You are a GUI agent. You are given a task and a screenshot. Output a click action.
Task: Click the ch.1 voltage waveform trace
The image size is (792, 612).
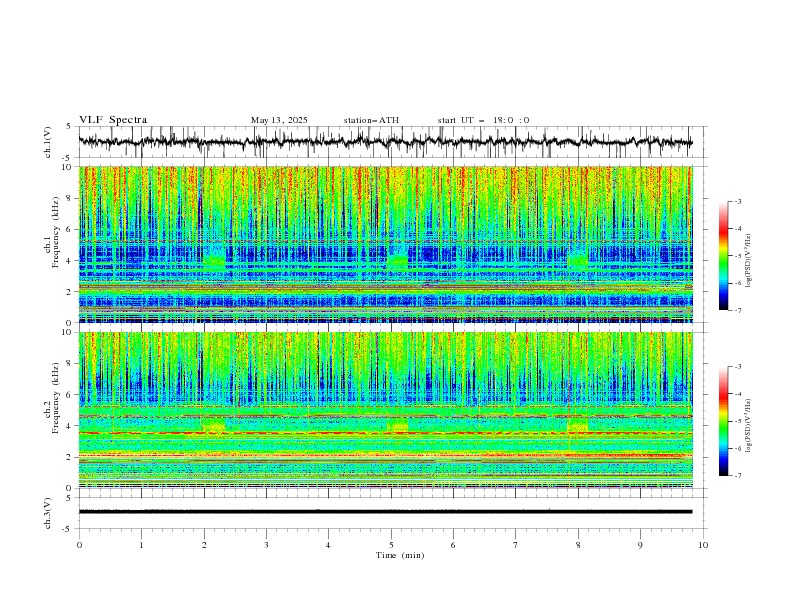pos(385,142)
